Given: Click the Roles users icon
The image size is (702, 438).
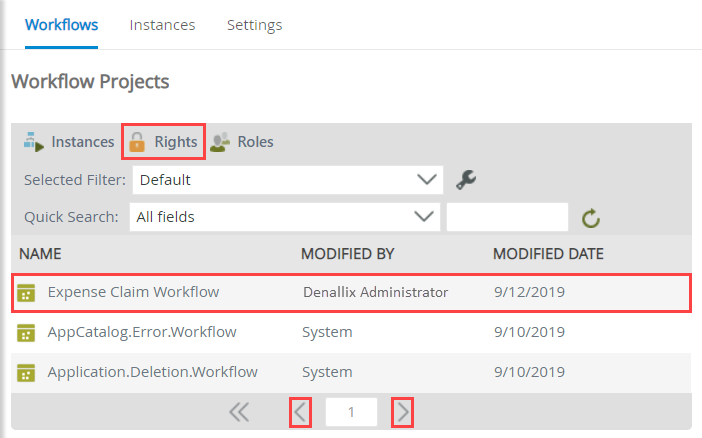Looking at the screenshot, I should point(221,142).
